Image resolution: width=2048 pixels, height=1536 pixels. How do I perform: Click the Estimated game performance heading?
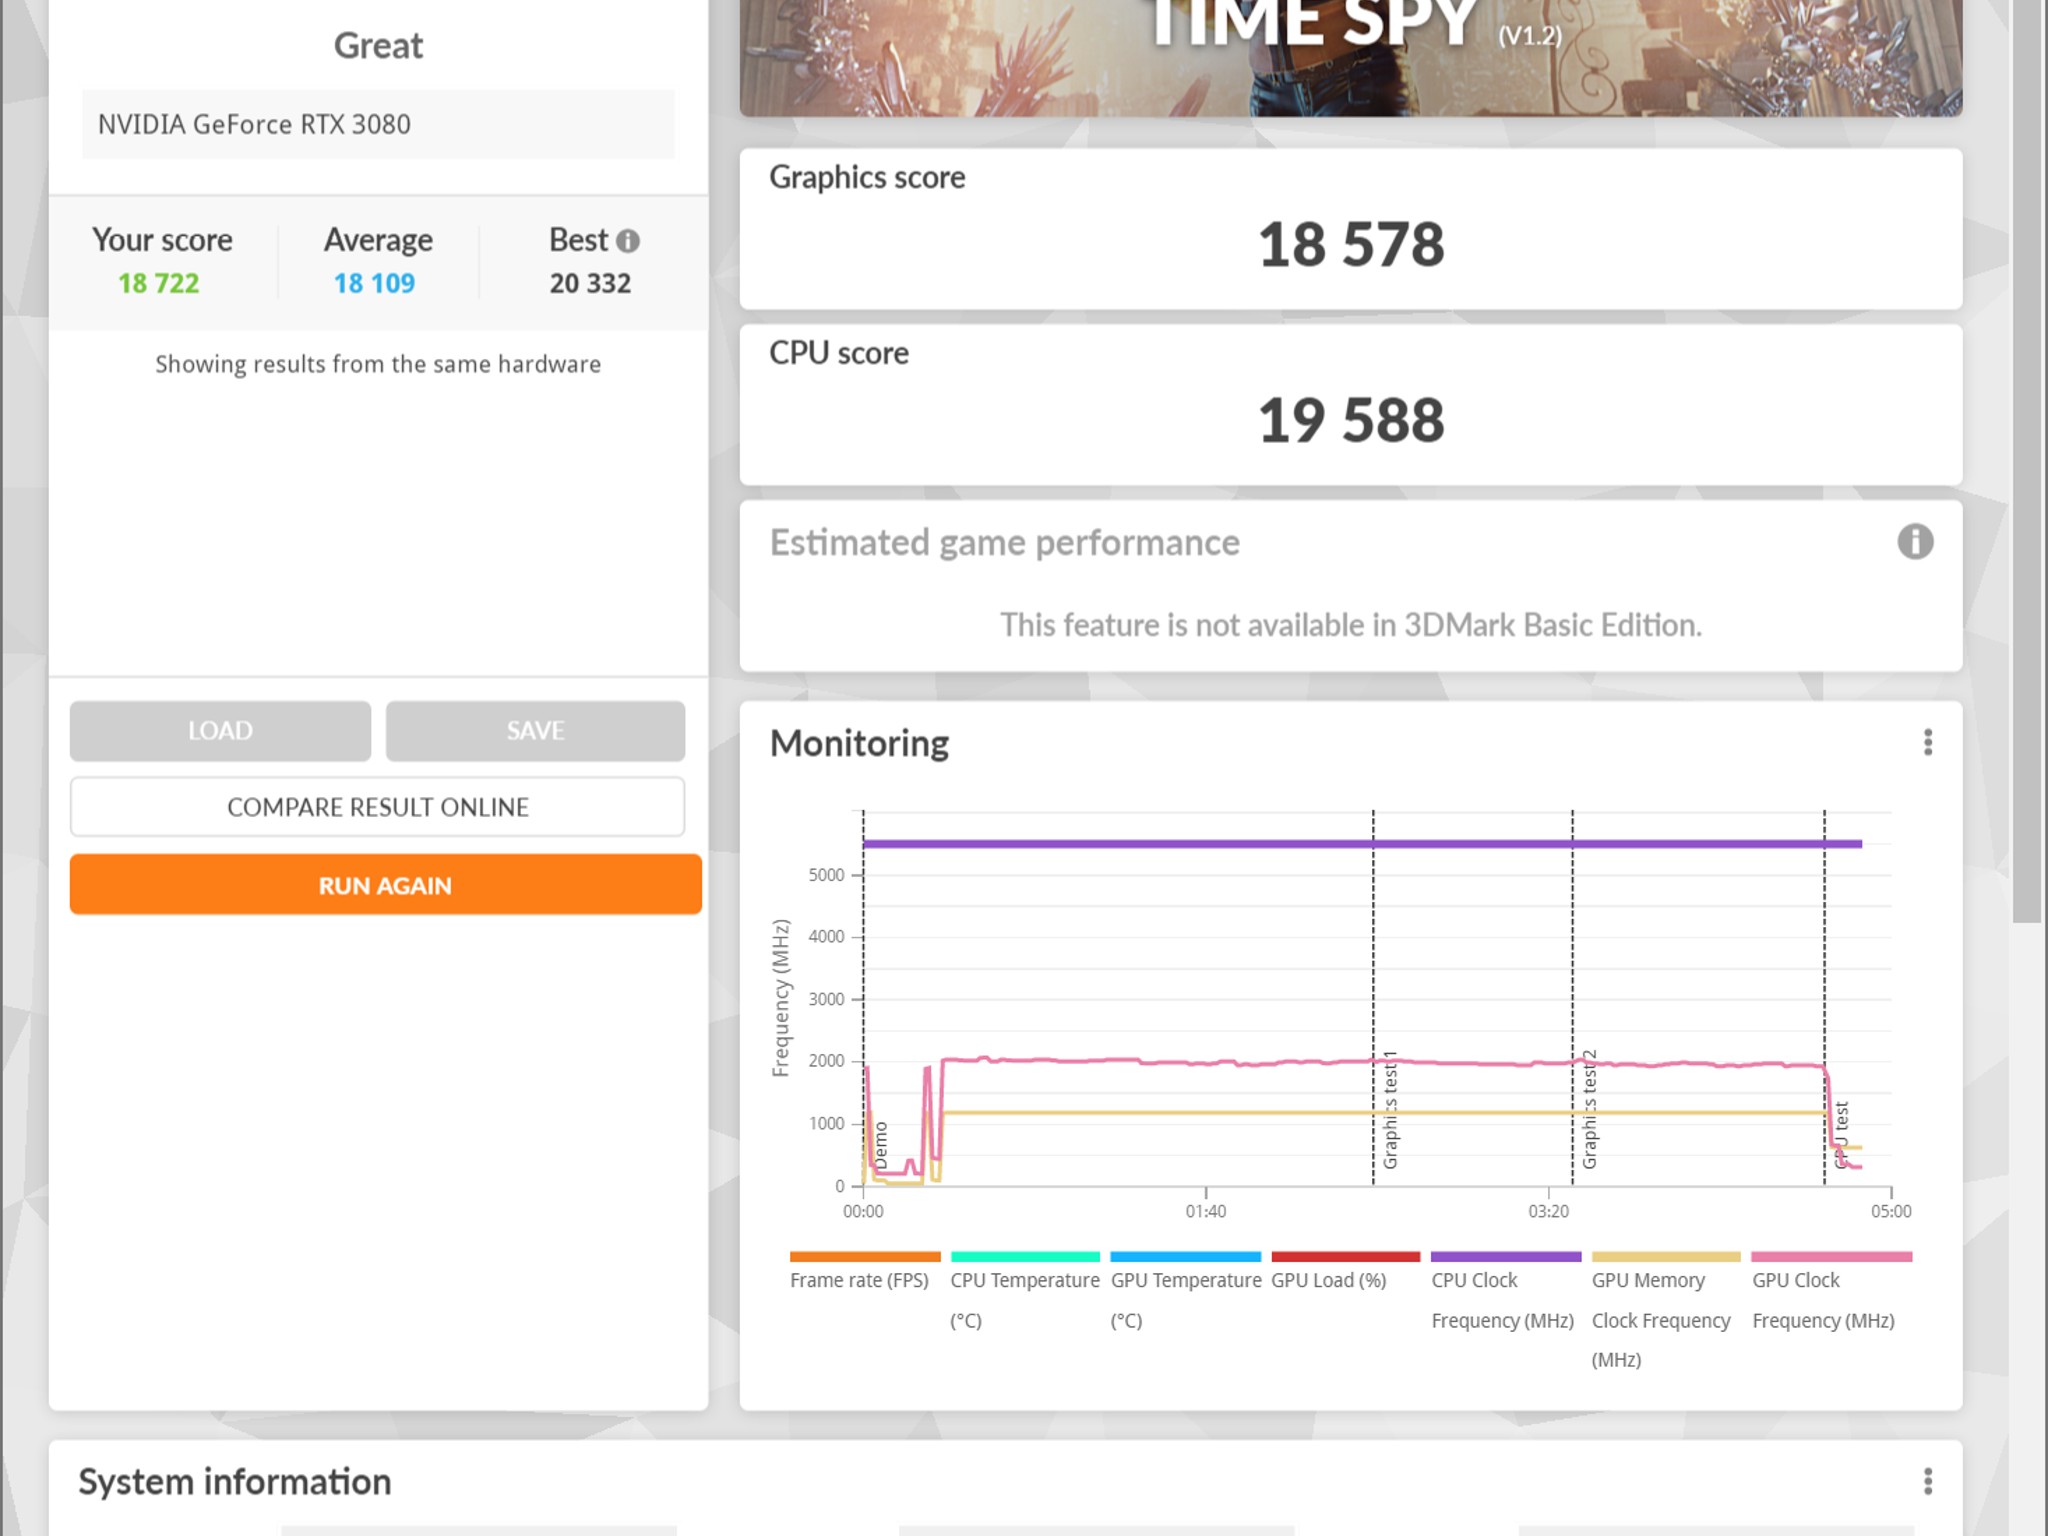1004,543
